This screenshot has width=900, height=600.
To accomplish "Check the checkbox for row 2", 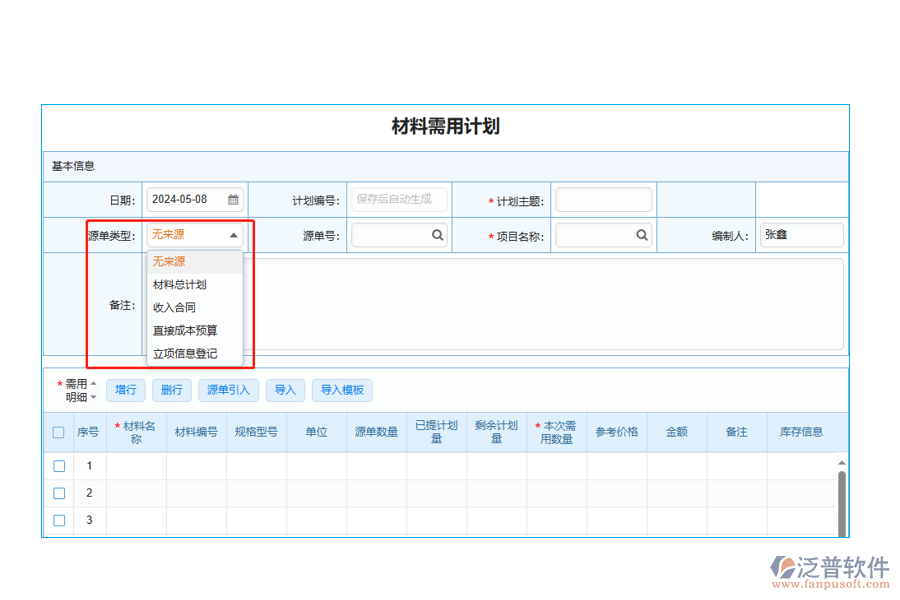I will pyautogui.click(x=58, y=493).
